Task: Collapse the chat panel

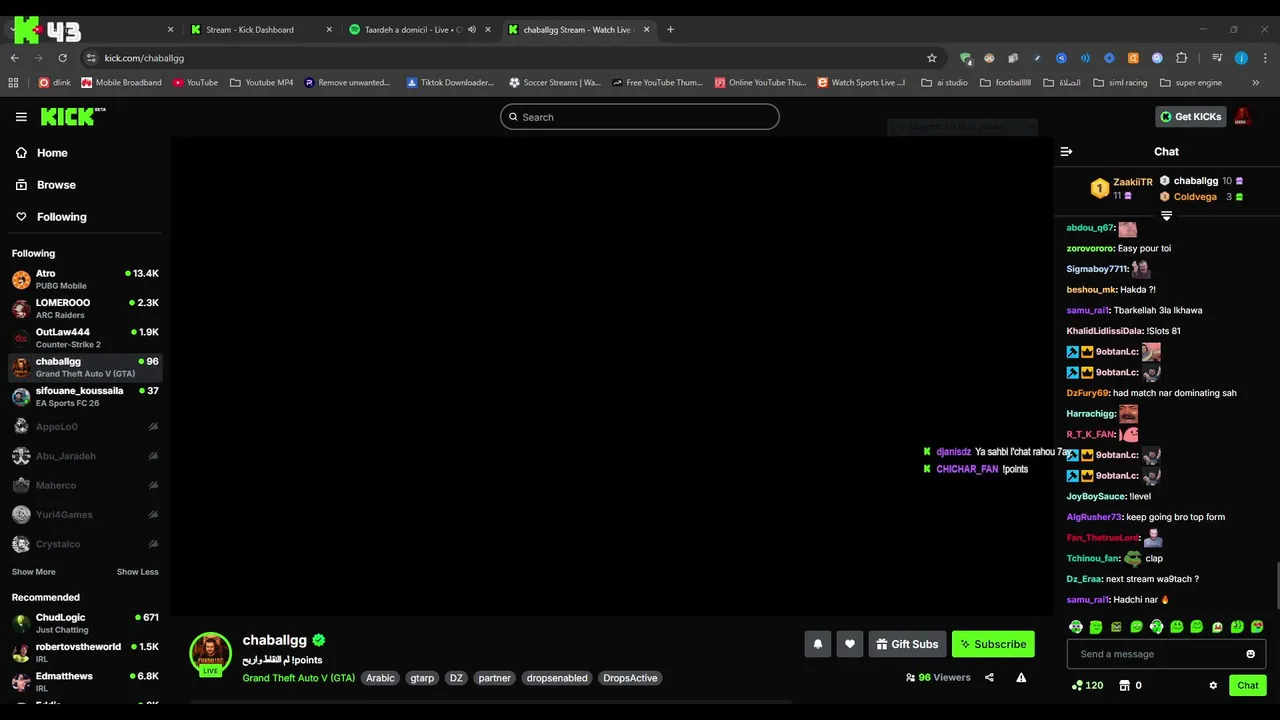Action: 1066,152
